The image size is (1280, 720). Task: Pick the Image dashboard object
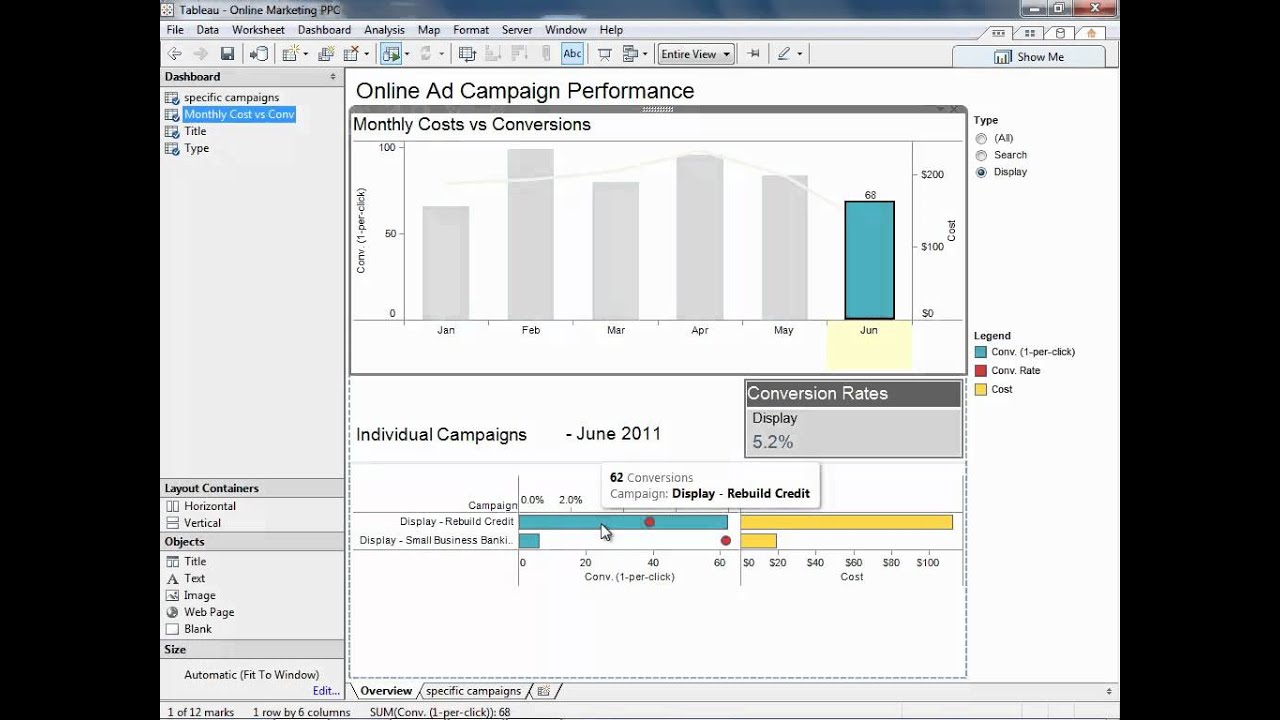pyautogui.click(x=192, y=595)
